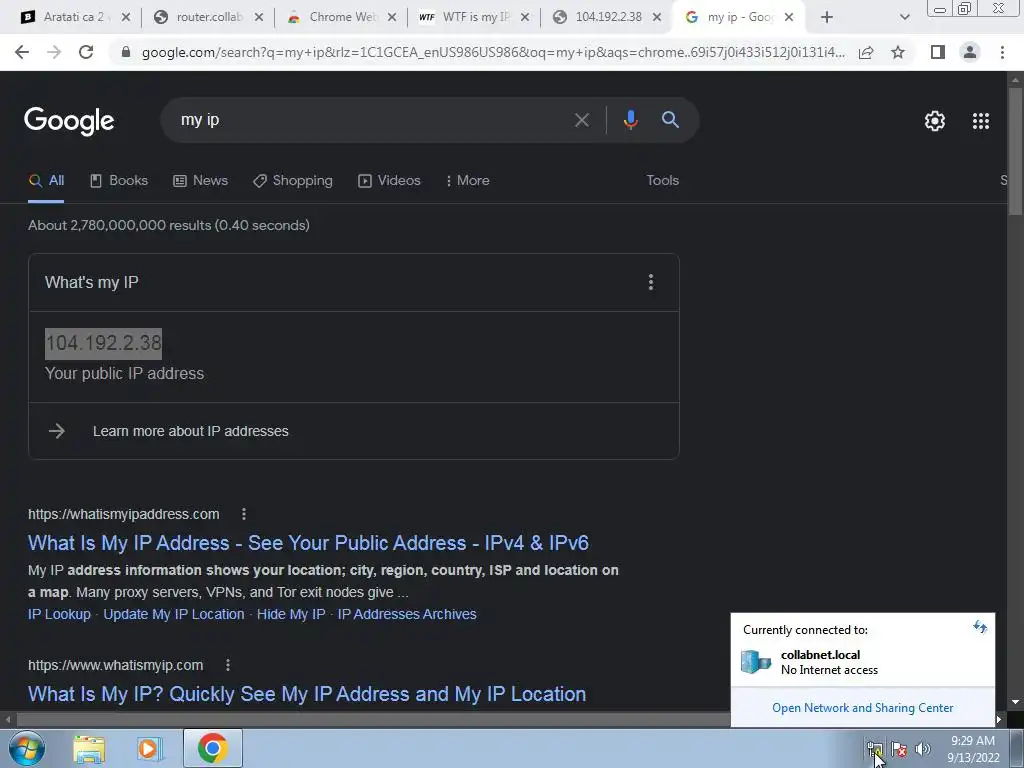This screenshot has width=1024, height=768.
Task: Open options for What's my IP card
Action: coord(650,282)
